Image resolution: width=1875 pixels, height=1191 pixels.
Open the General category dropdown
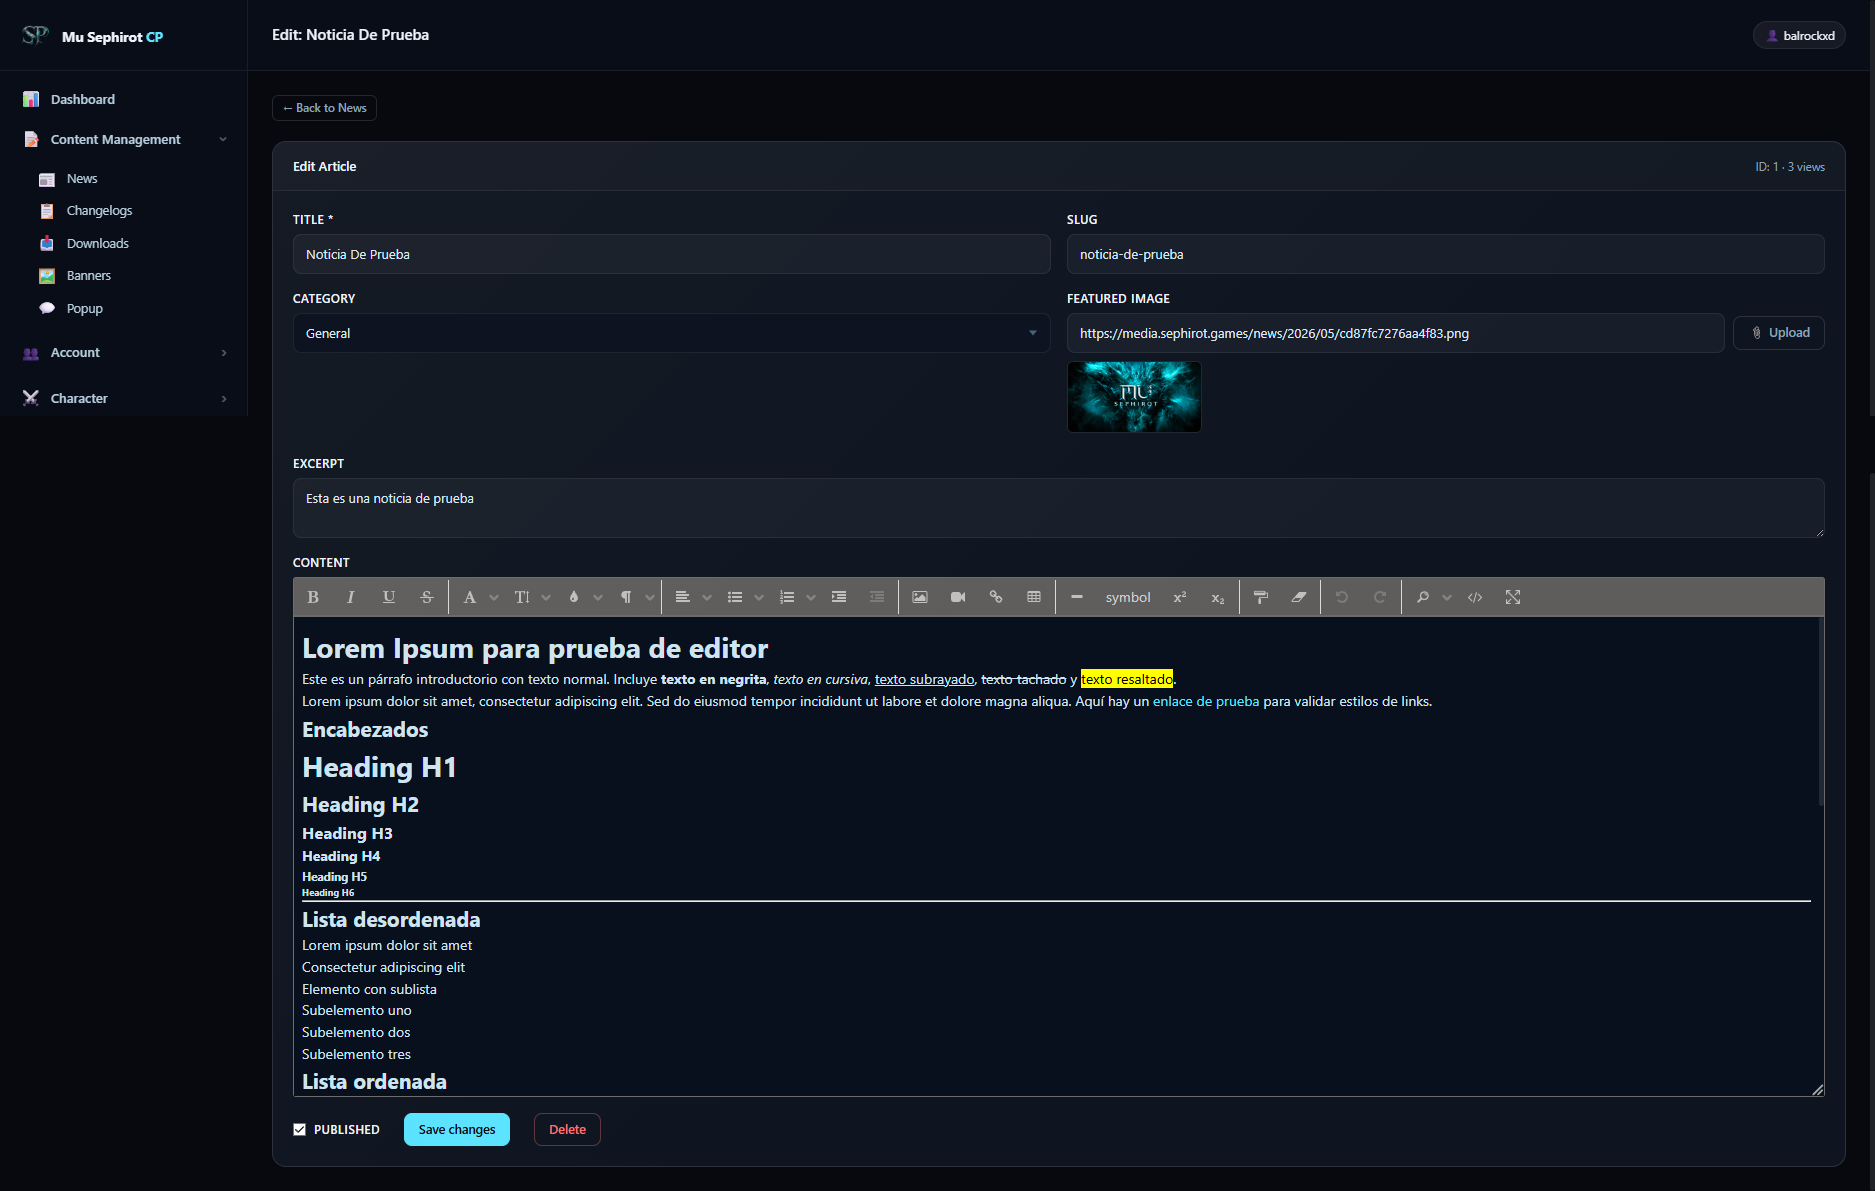(671, 333)
